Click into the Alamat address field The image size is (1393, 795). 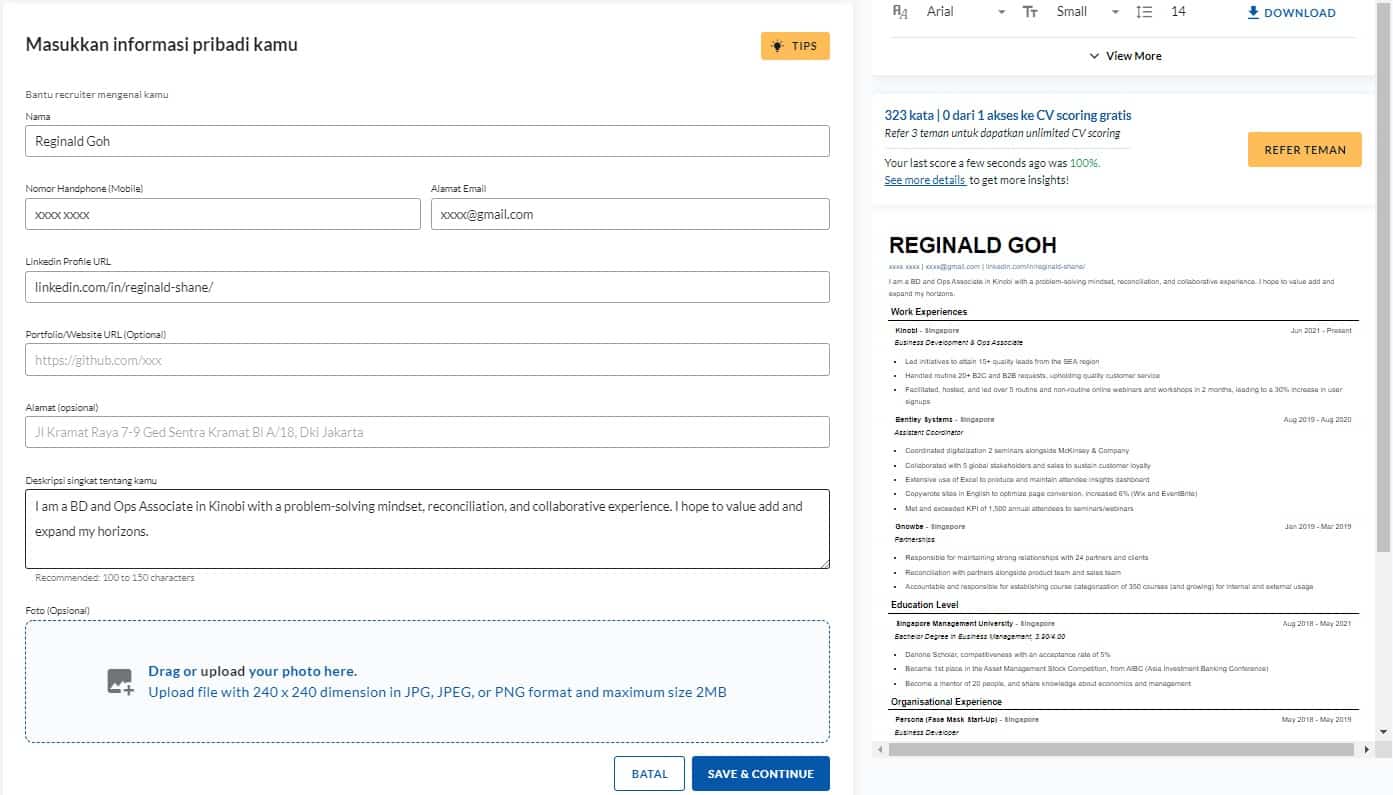click(427, 432)
